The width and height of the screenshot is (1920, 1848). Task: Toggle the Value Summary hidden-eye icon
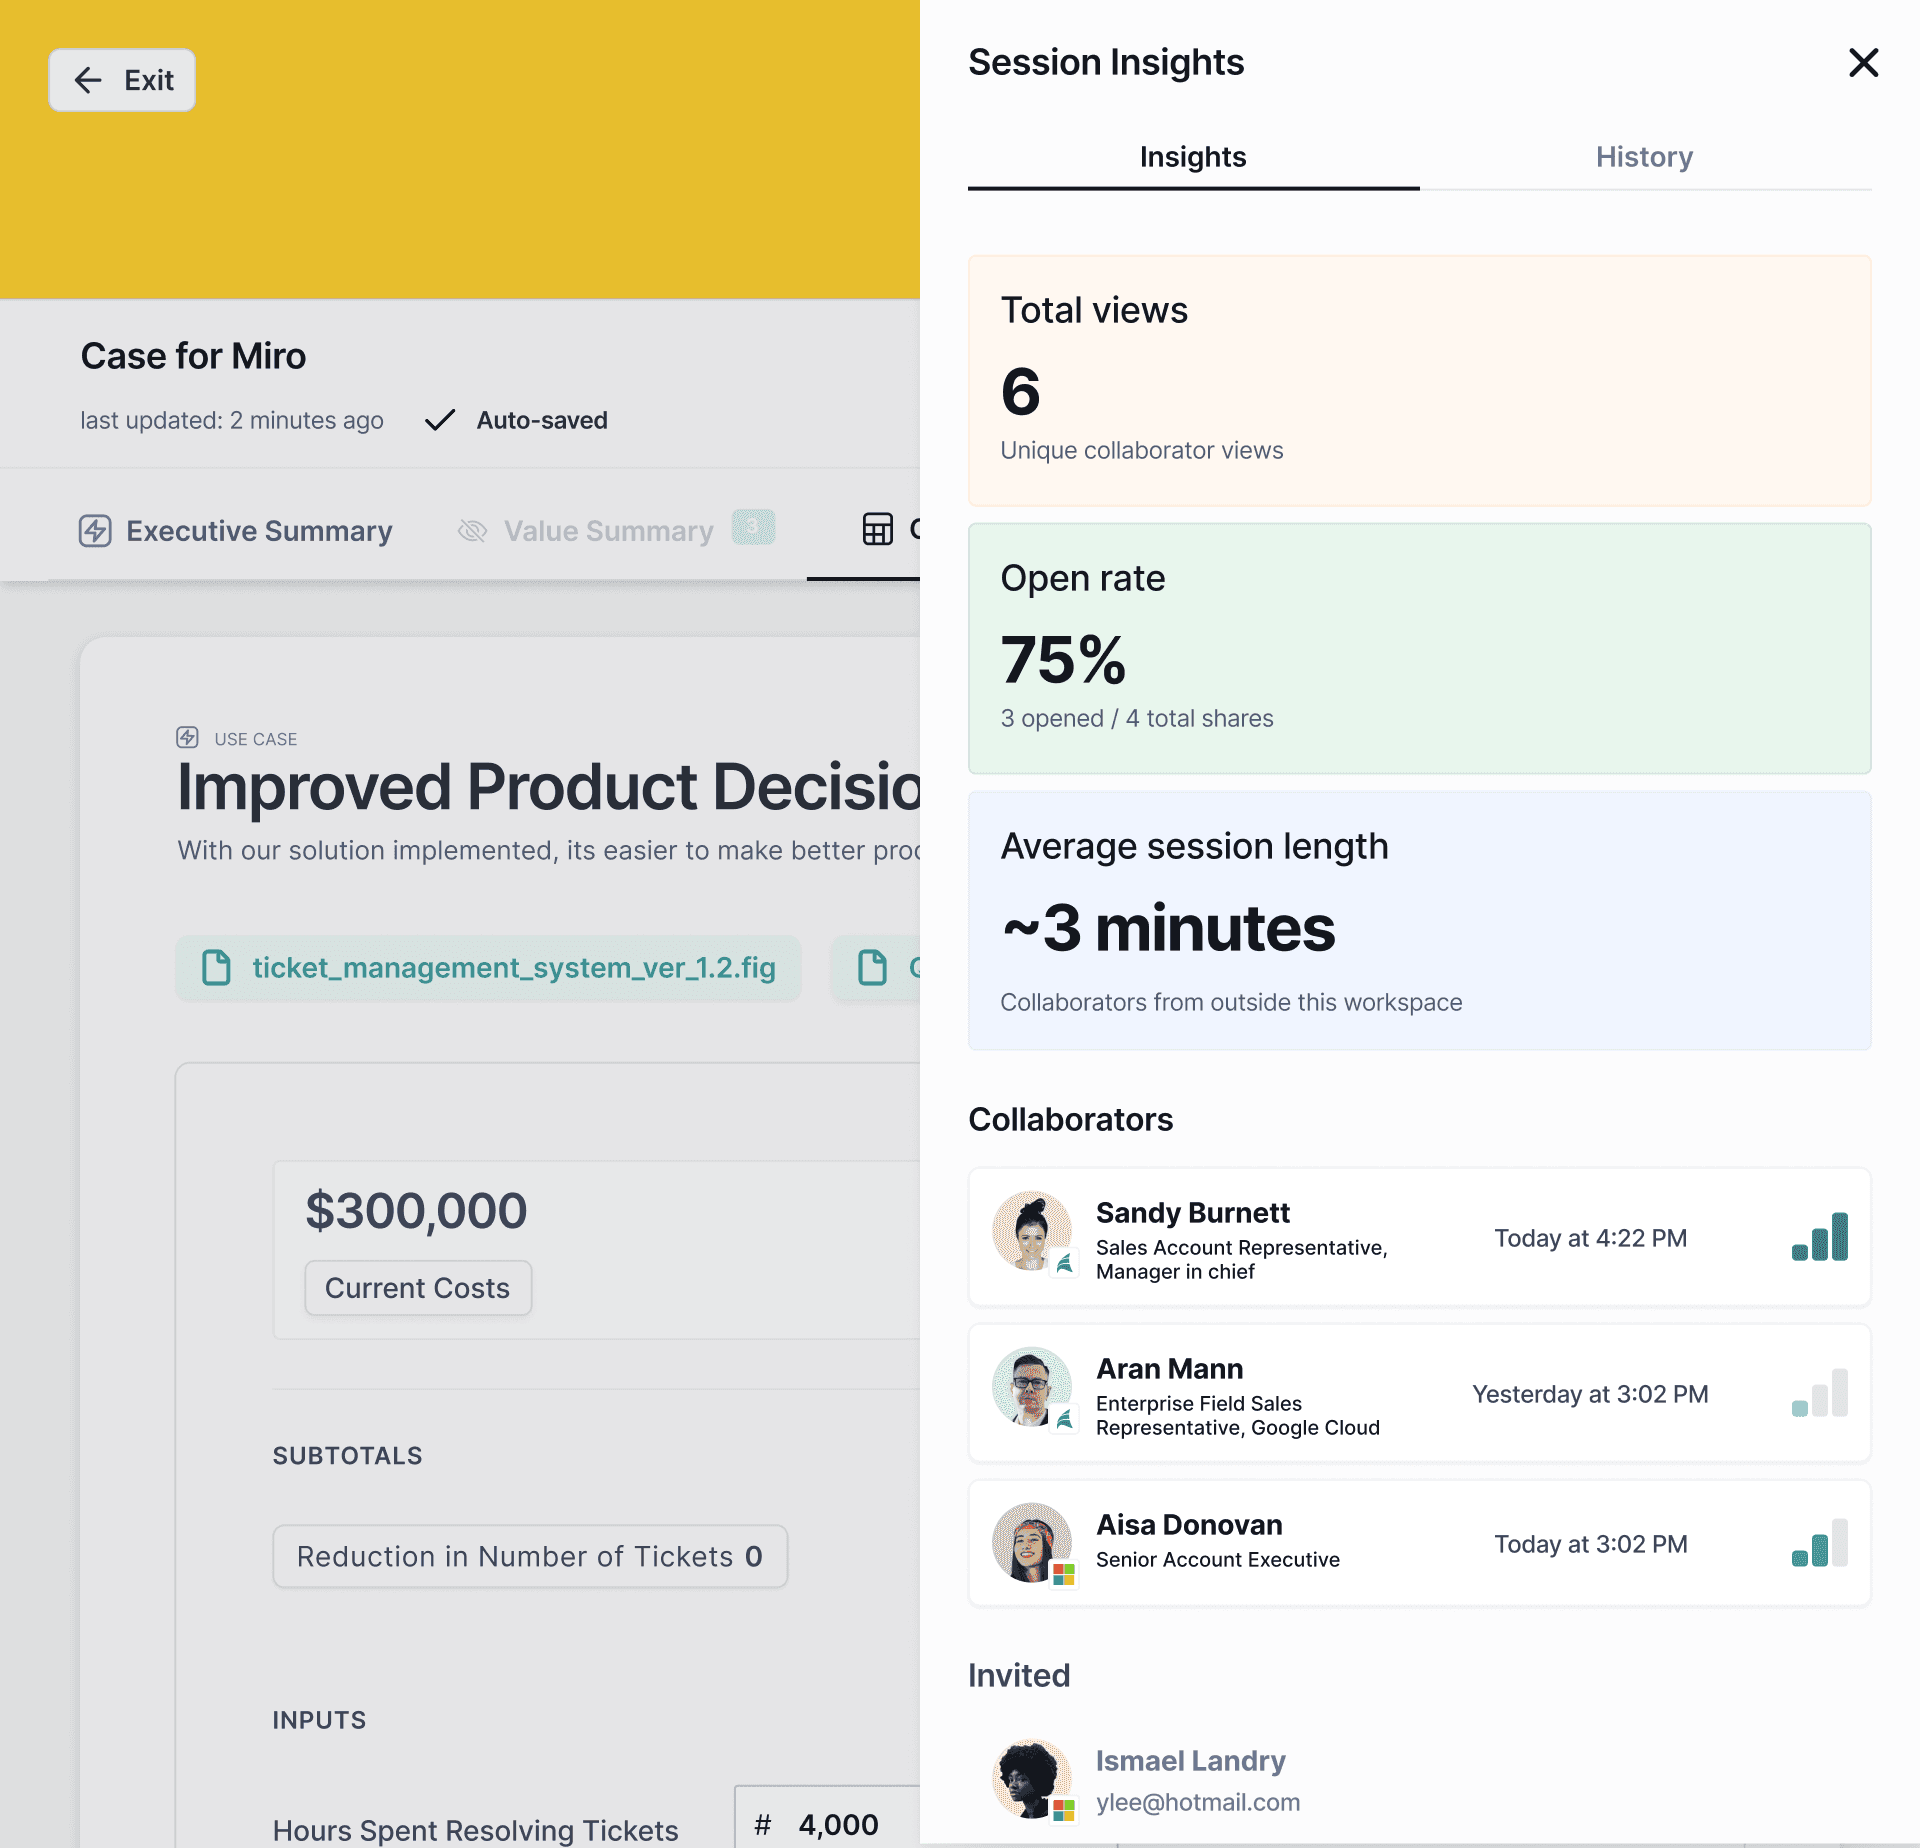point(472,531)
